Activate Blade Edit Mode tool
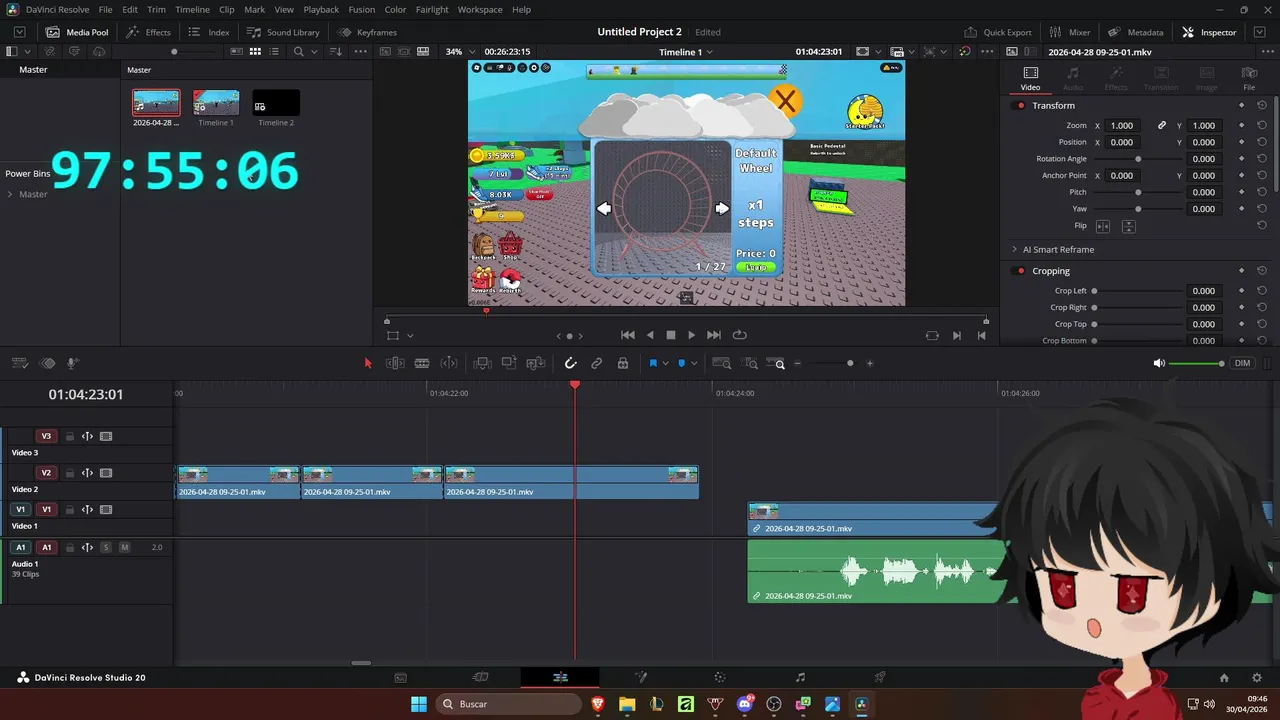 [422, 363]
